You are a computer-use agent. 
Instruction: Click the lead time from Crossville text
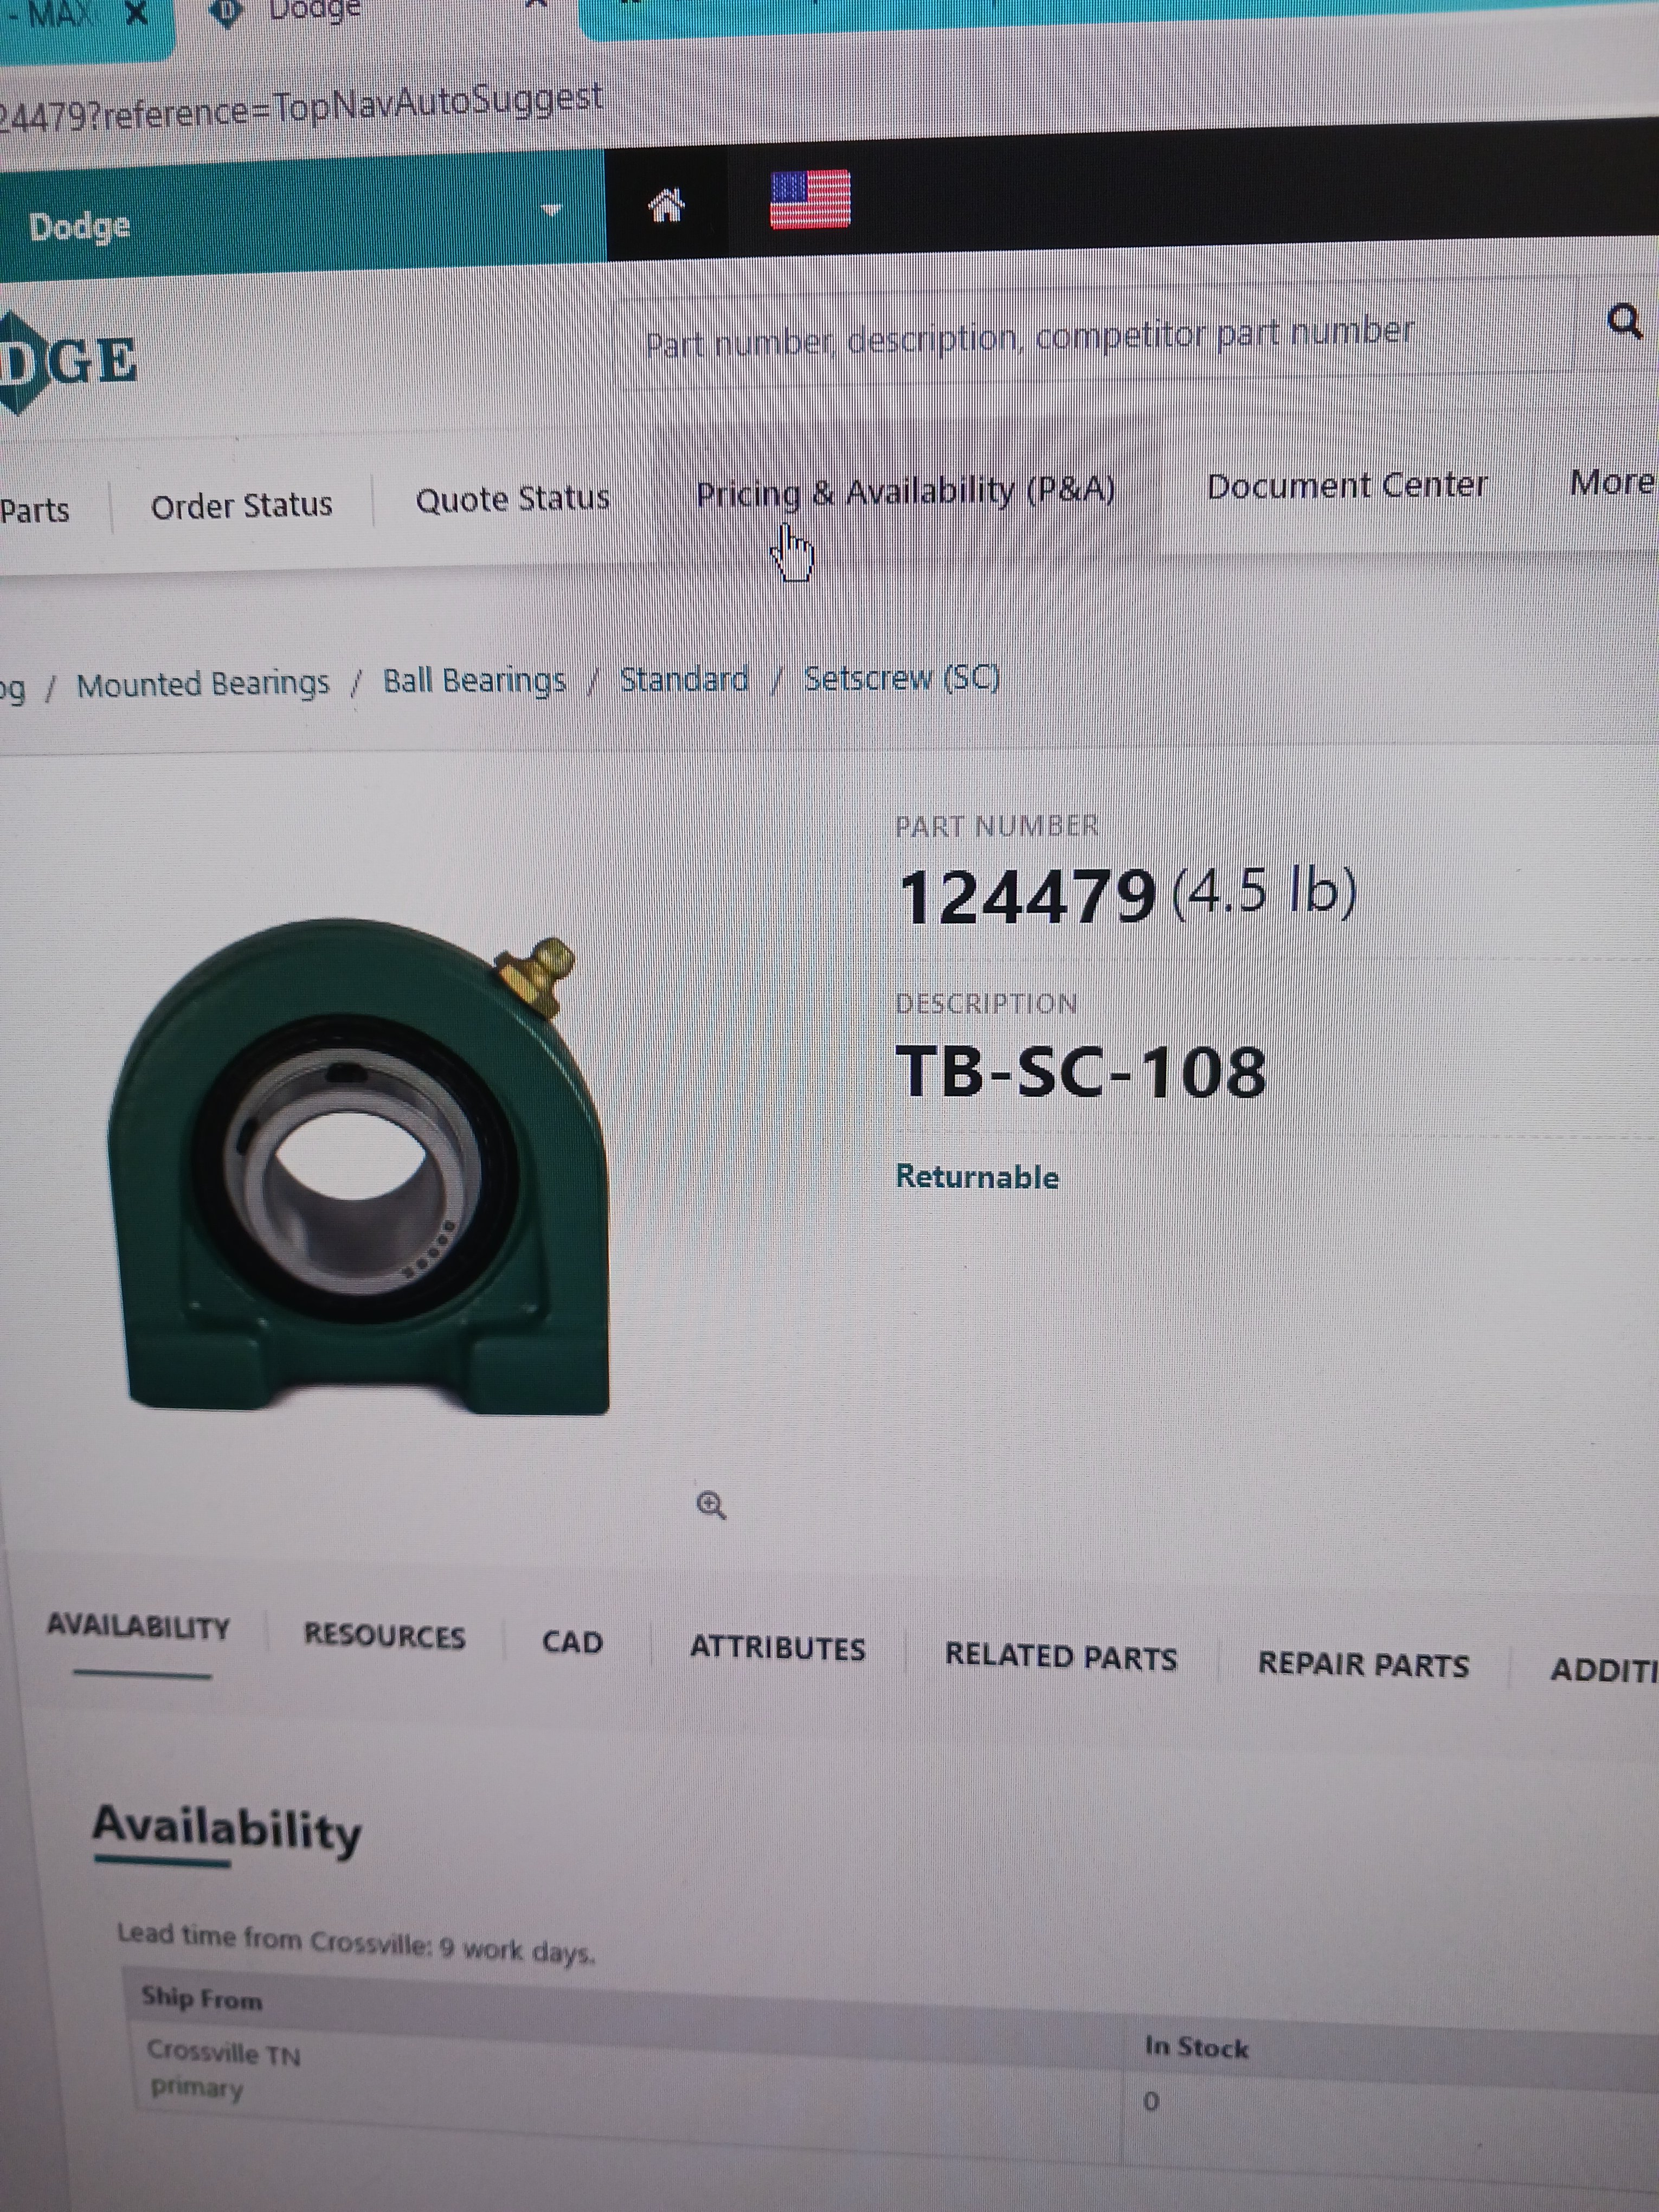[356, 1943]
